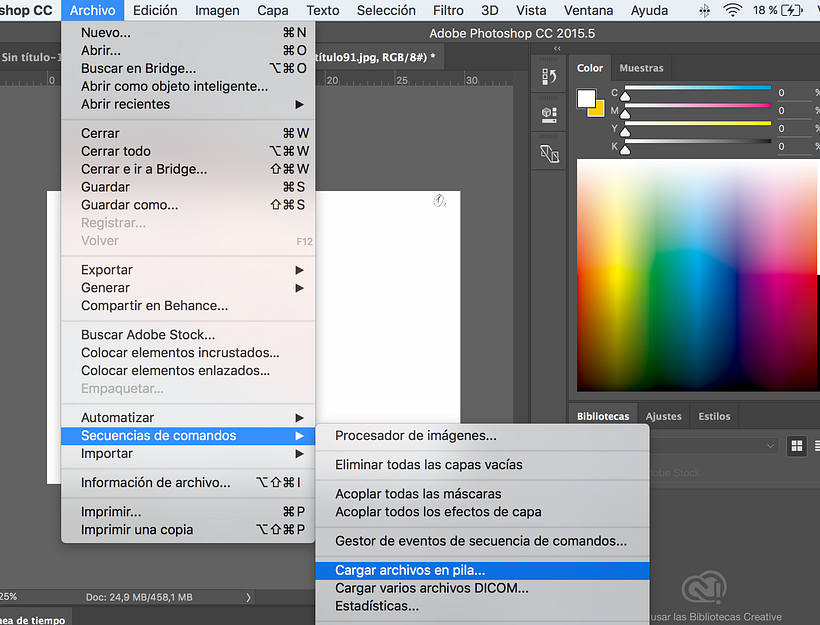Open the Ayuda menu

(649, 10)
